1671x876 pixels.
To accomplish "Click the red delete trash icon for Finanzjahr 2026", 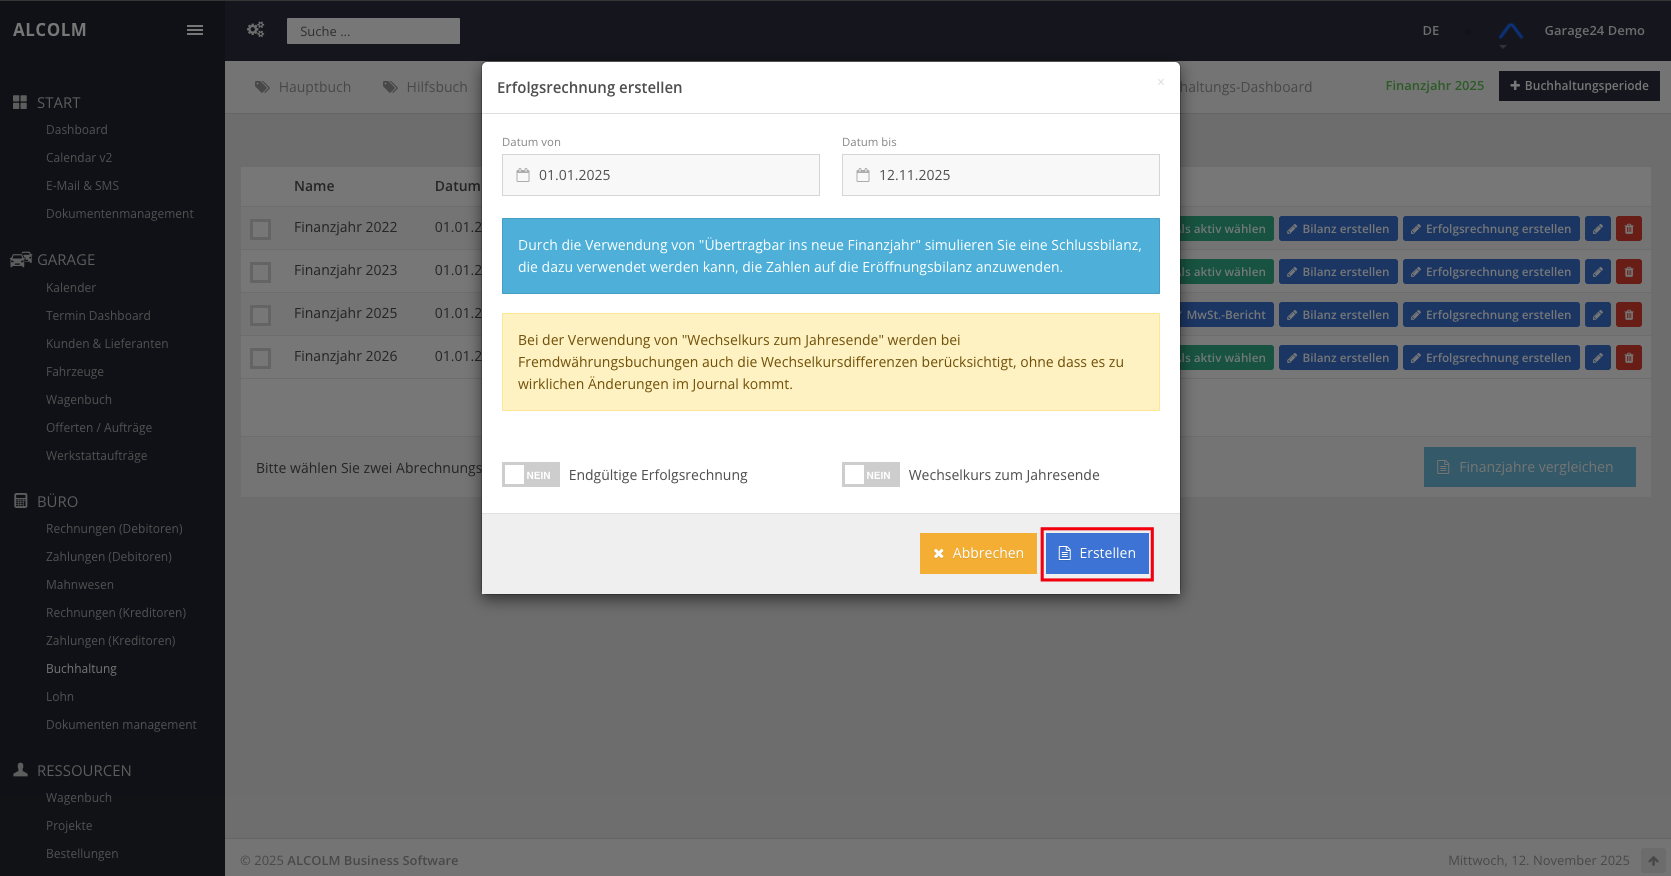I will coord(1629,358).
